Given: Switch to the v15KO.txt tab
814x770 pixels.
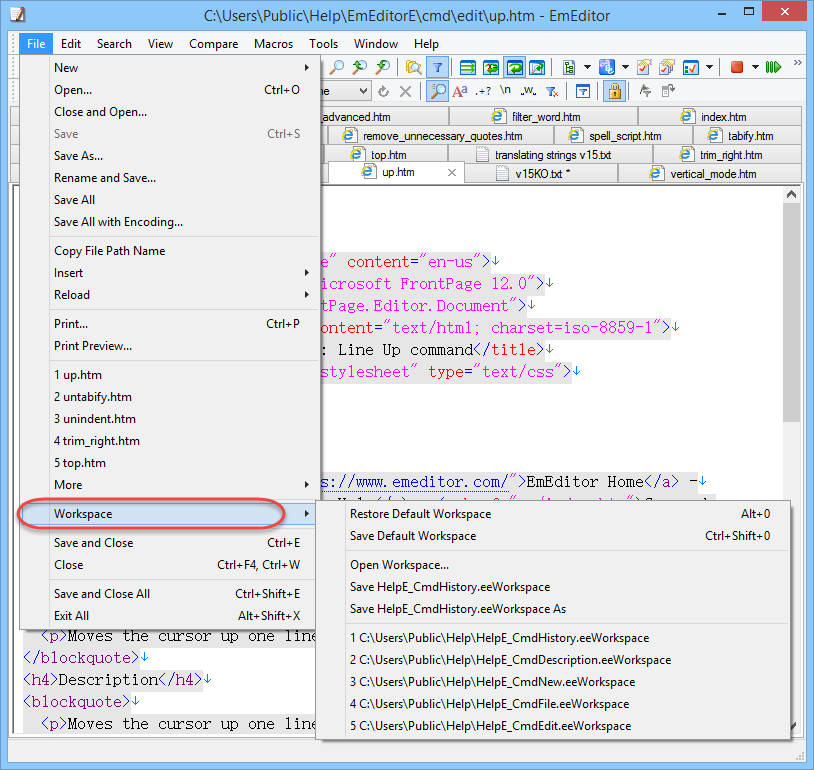Looking at the screenshot, I should point(540,174).
